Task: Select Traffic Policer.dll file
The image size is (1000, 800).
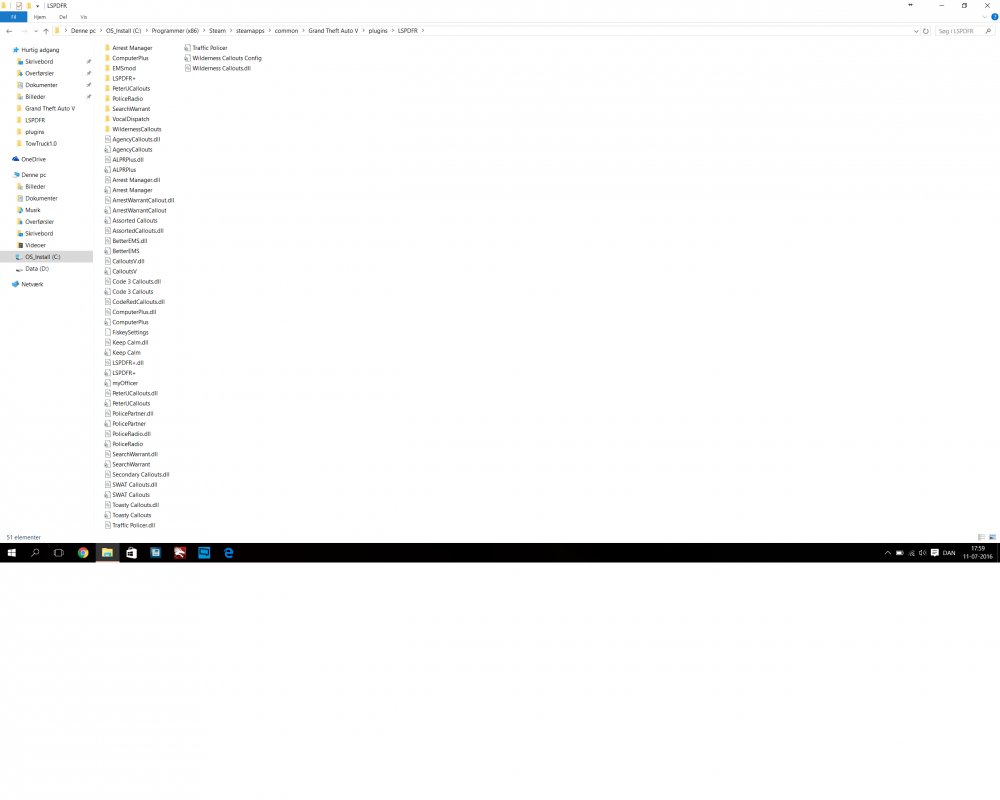Action: pos(133,526)
